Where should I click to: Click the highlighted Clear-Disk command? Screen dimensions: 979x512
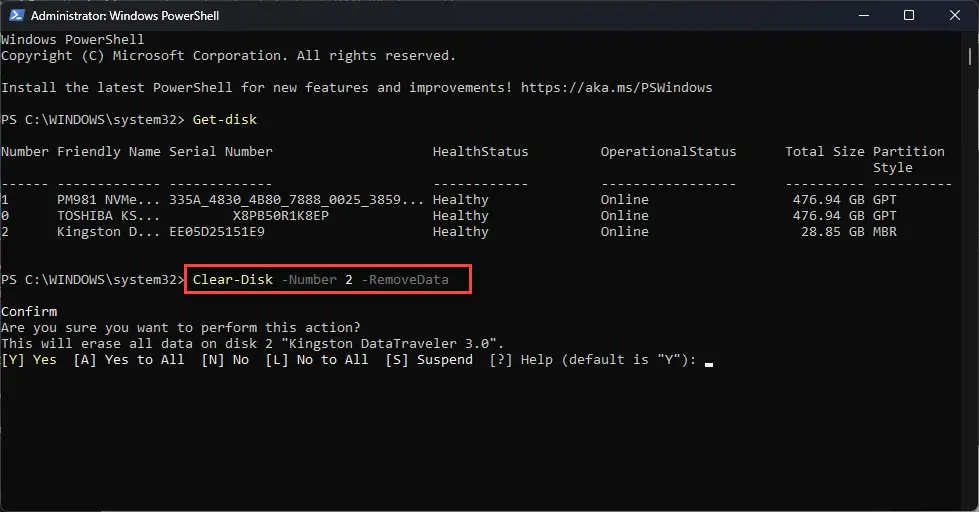point(328,279)
